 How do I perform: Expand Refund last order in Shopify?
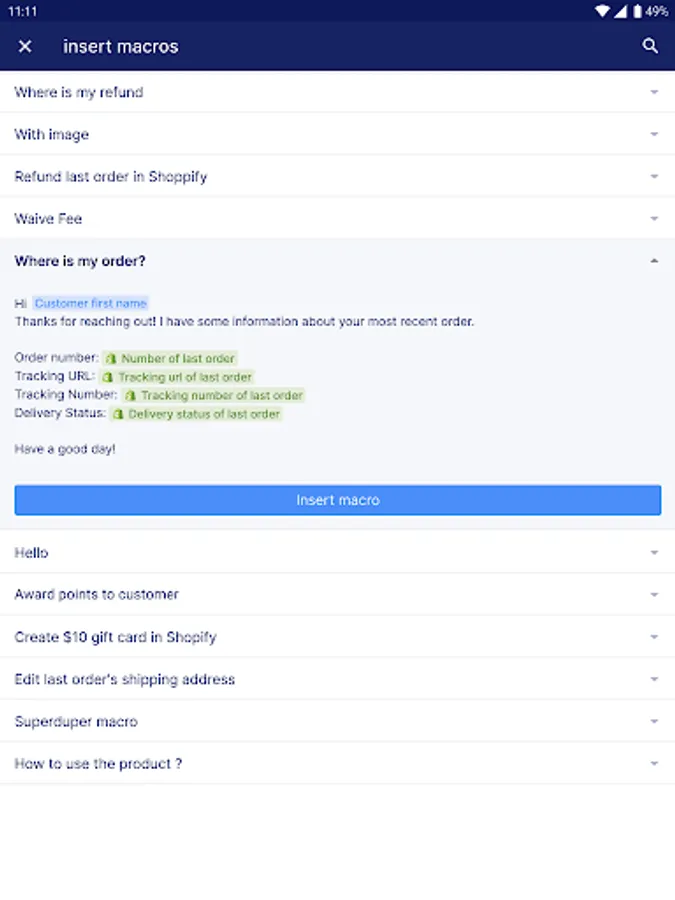(x=654, y=176)
